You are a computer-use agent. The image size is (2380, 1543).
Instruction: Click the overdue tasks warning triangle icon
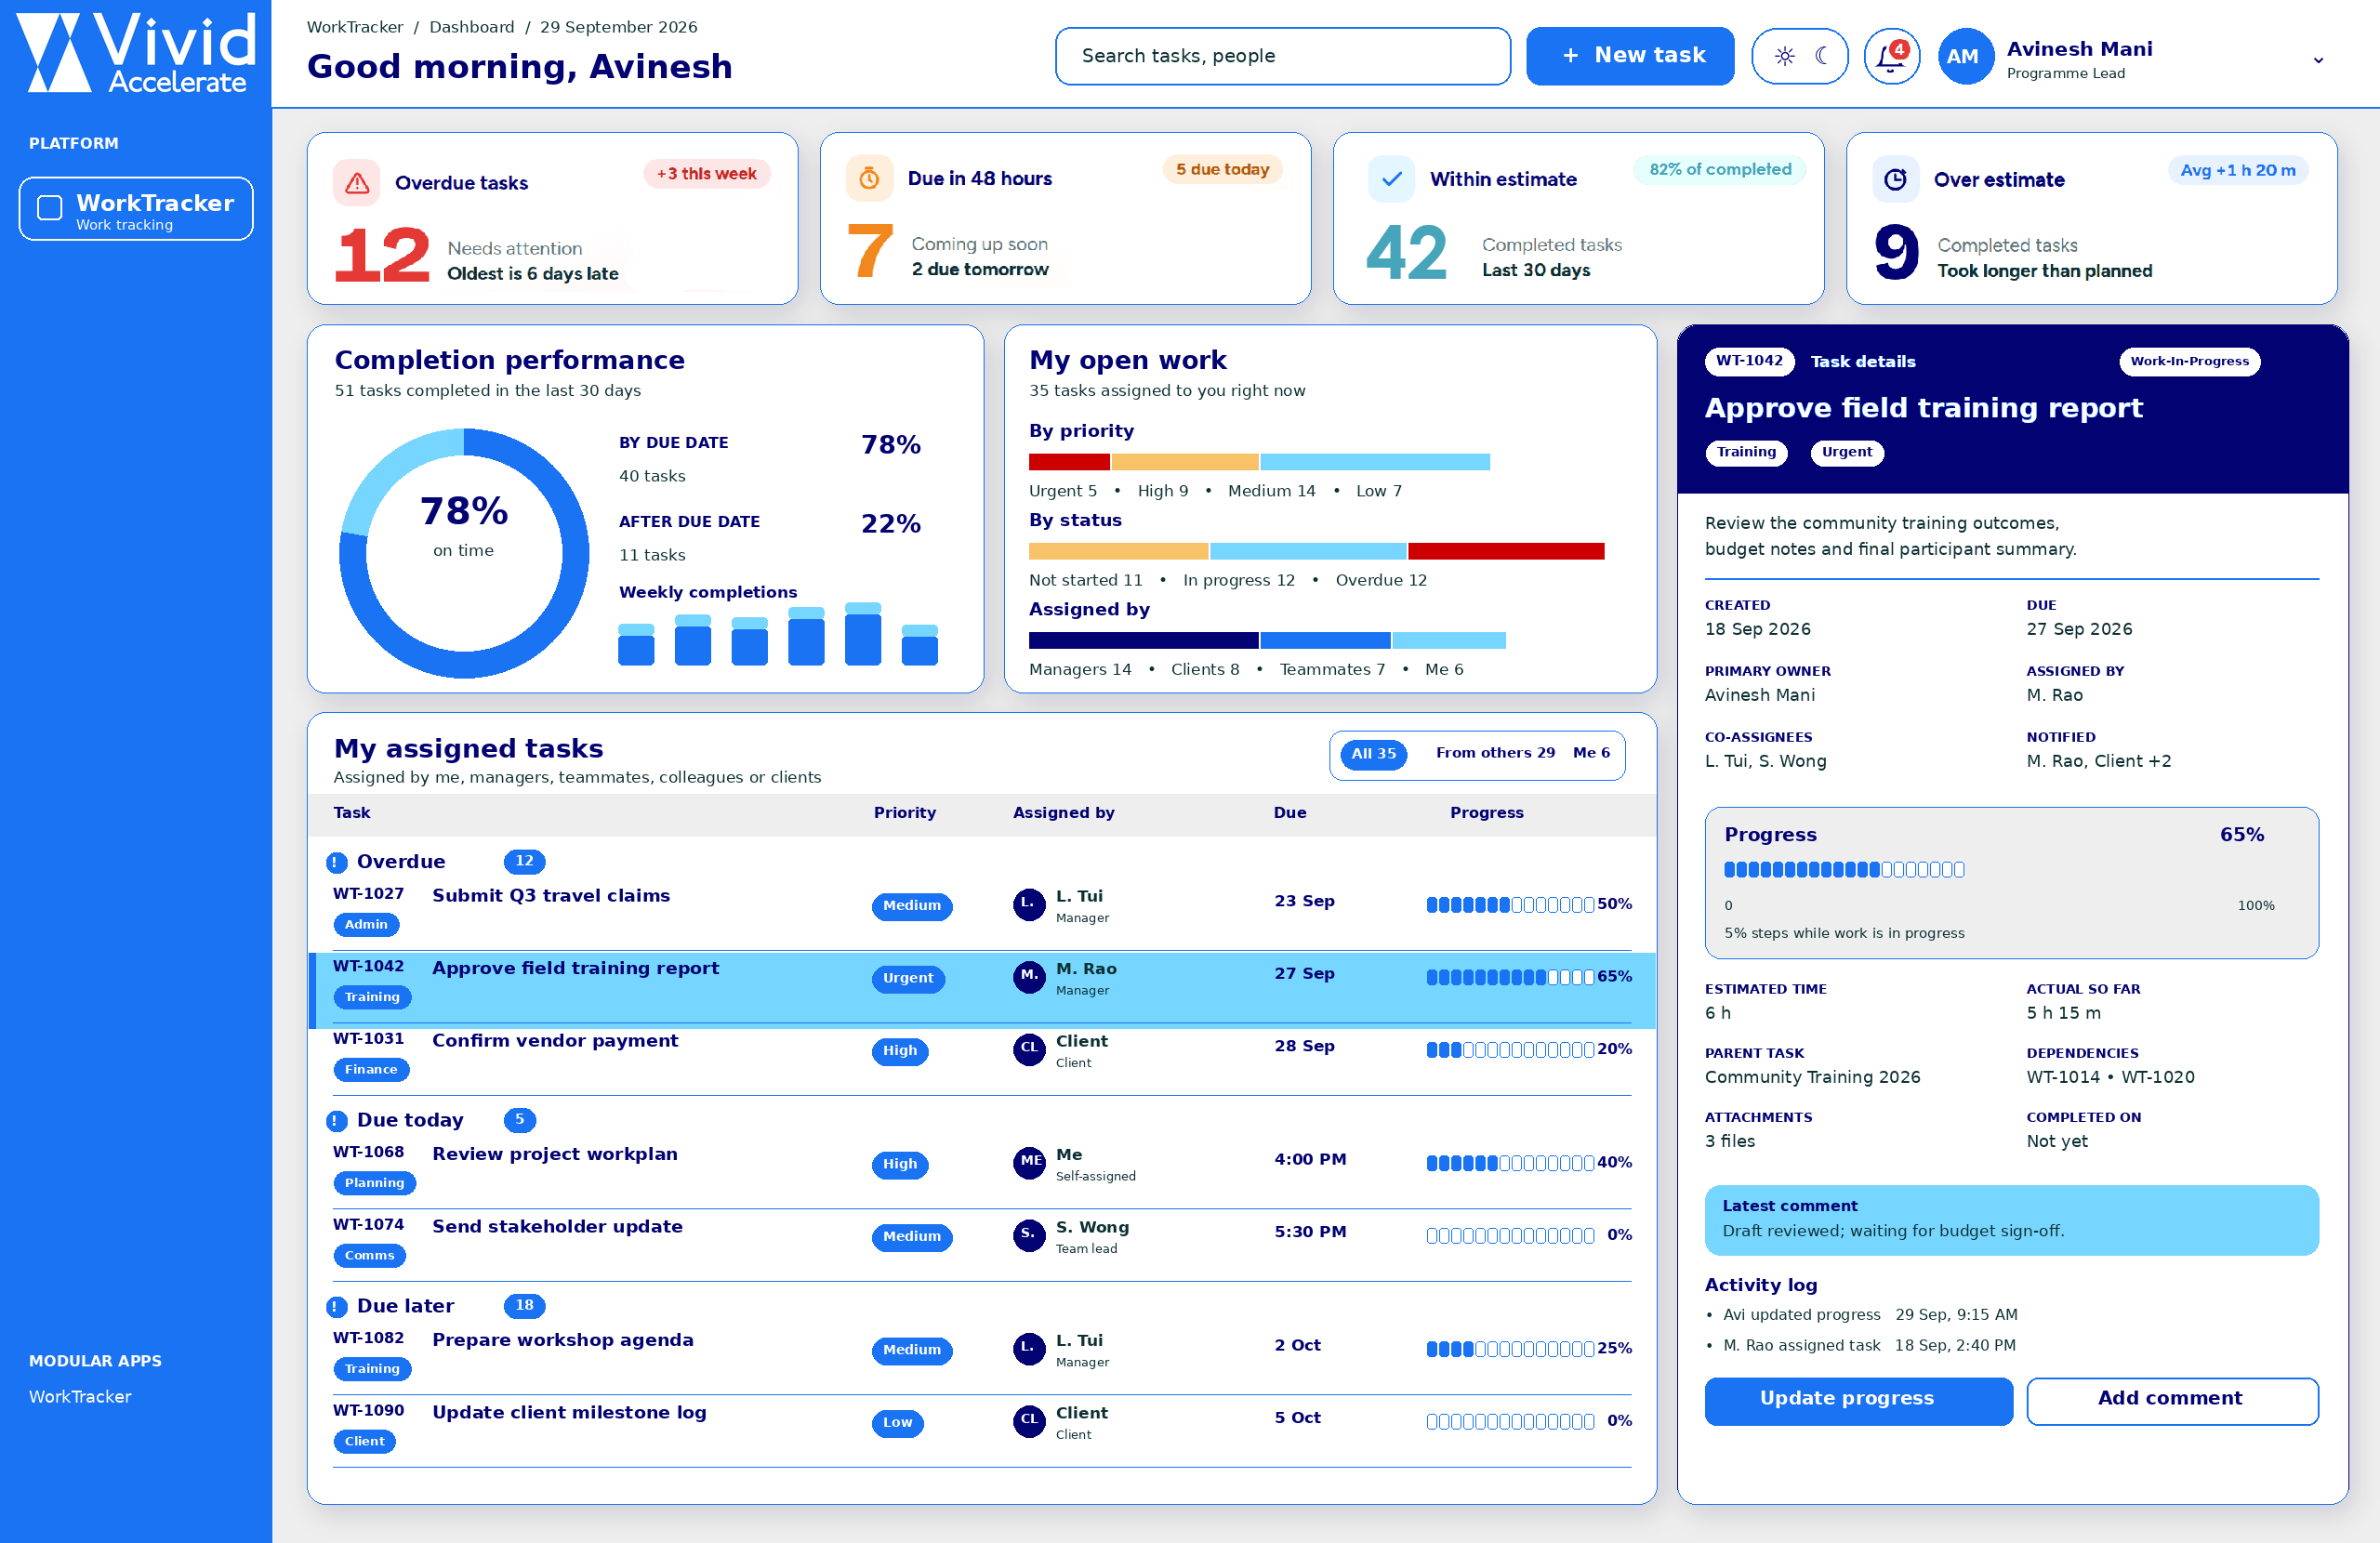[x=357, y=183]
